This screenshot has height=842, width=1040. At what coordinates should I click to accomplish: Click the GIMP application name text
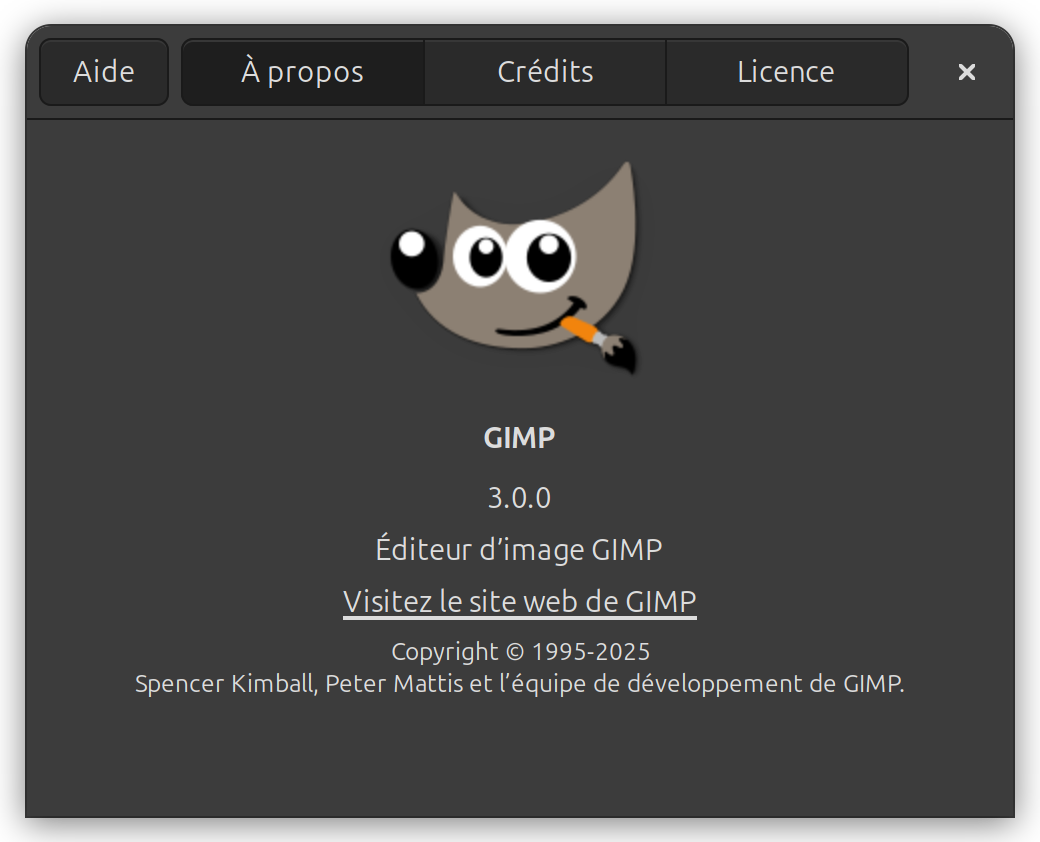[519, 438]
